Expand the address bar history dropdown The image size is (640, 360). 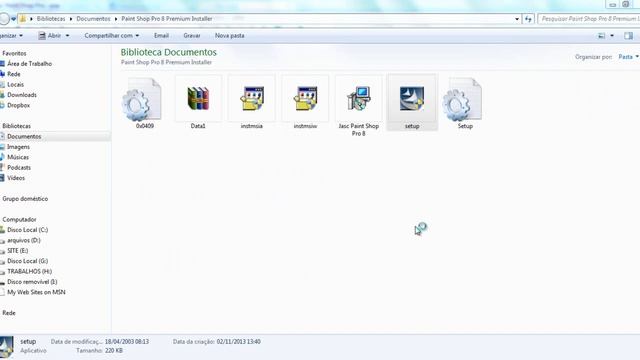click(517, 19)
